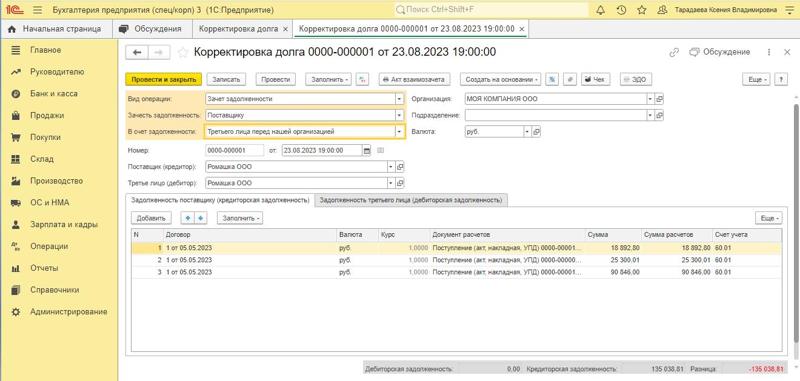Expand Валюта dropdown arrow
Screen dimensions: 800x381
tap(528, 132)
